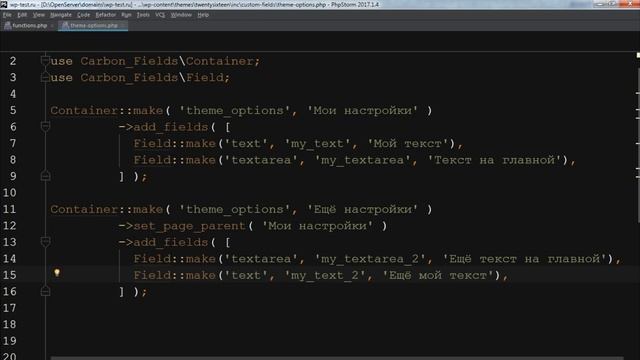This screenshot has height=360, width=640.
Task: Click the inspection status square above right scrollbar
Action: point(638,55)
